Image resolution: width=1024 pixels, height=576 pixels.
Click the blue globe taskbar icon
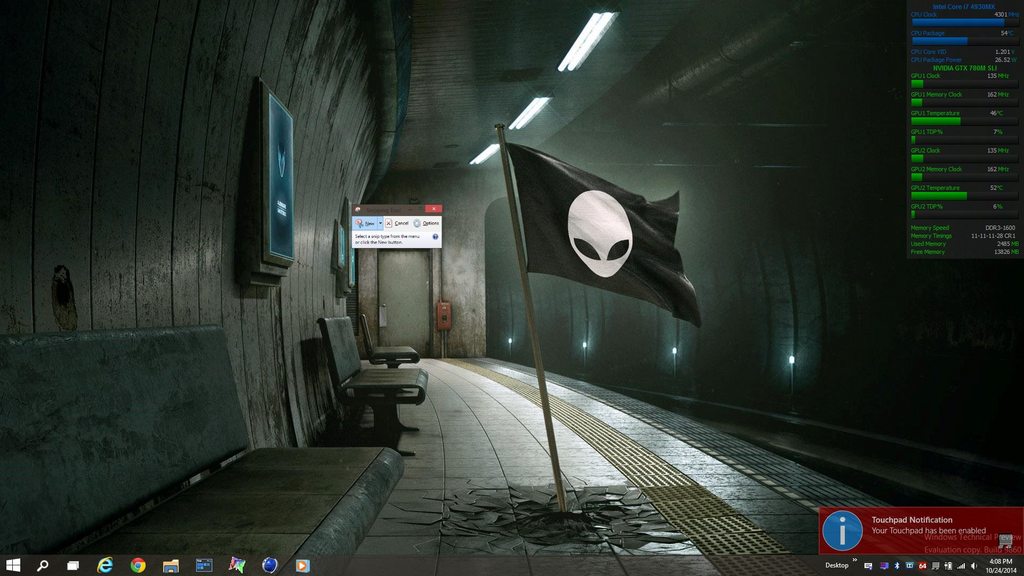270,565
